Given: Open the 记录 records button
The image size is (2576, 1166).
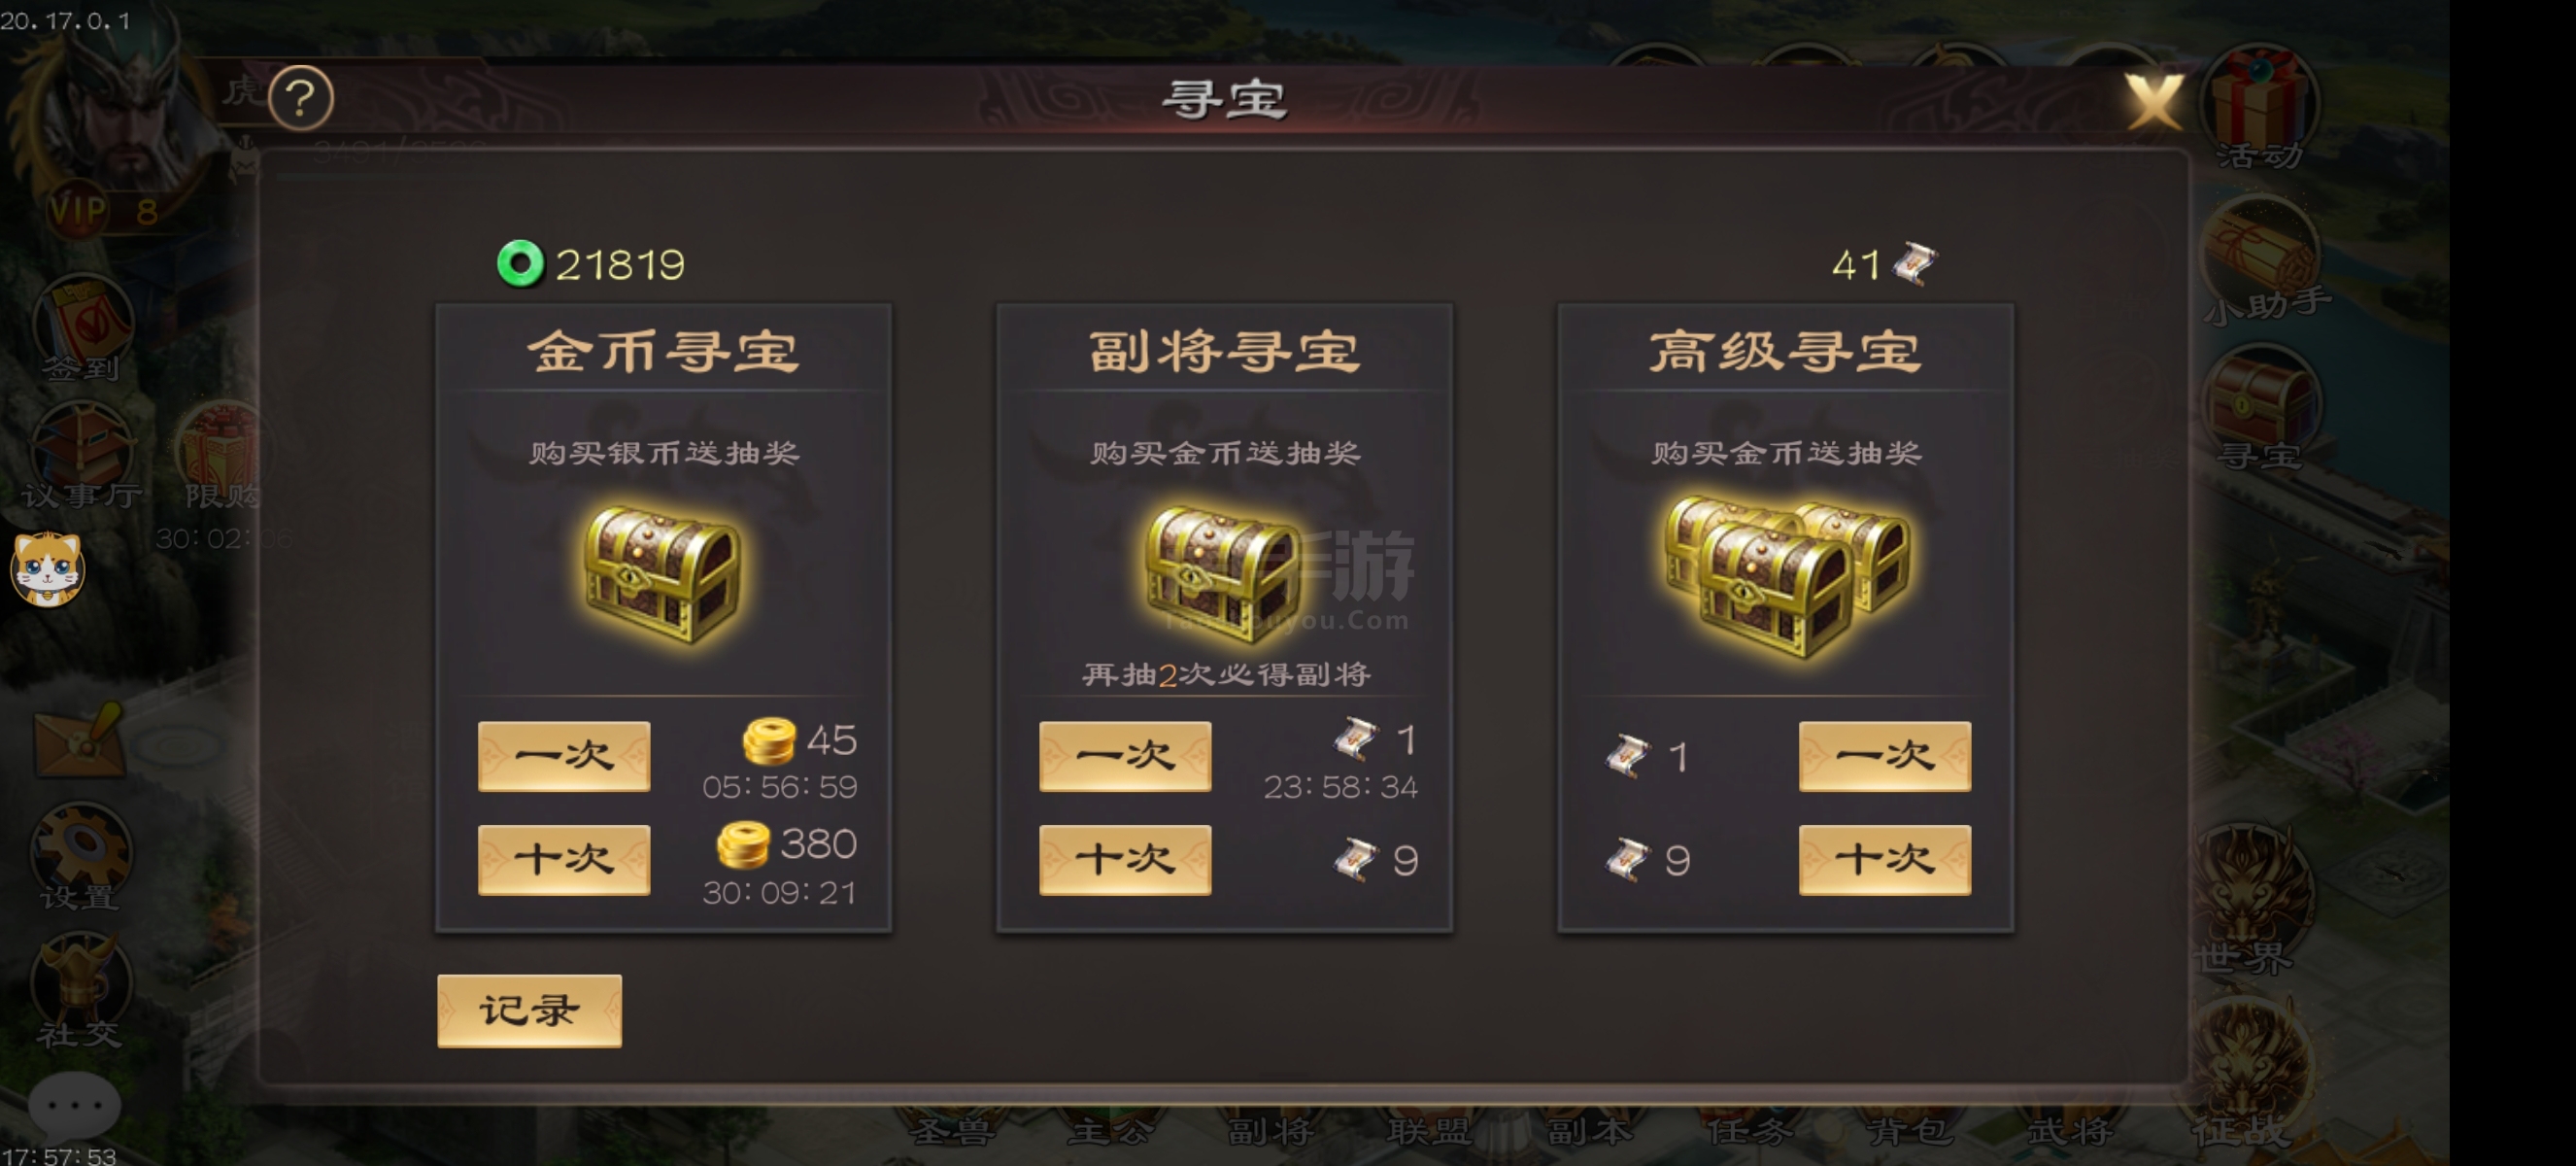Looking at the screenshot, I should point(529,1011).
